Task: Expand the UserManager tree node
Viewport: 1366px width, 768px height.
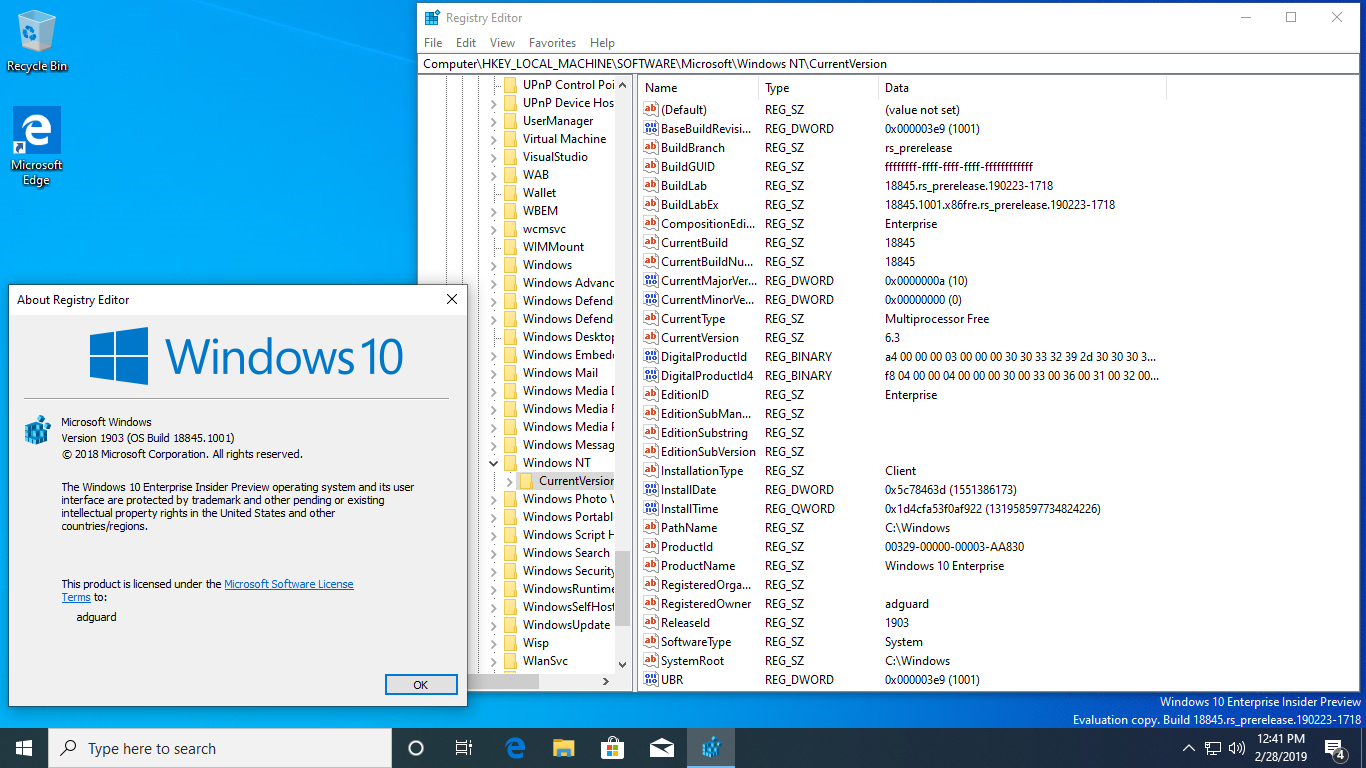Action: coord(493,121)
